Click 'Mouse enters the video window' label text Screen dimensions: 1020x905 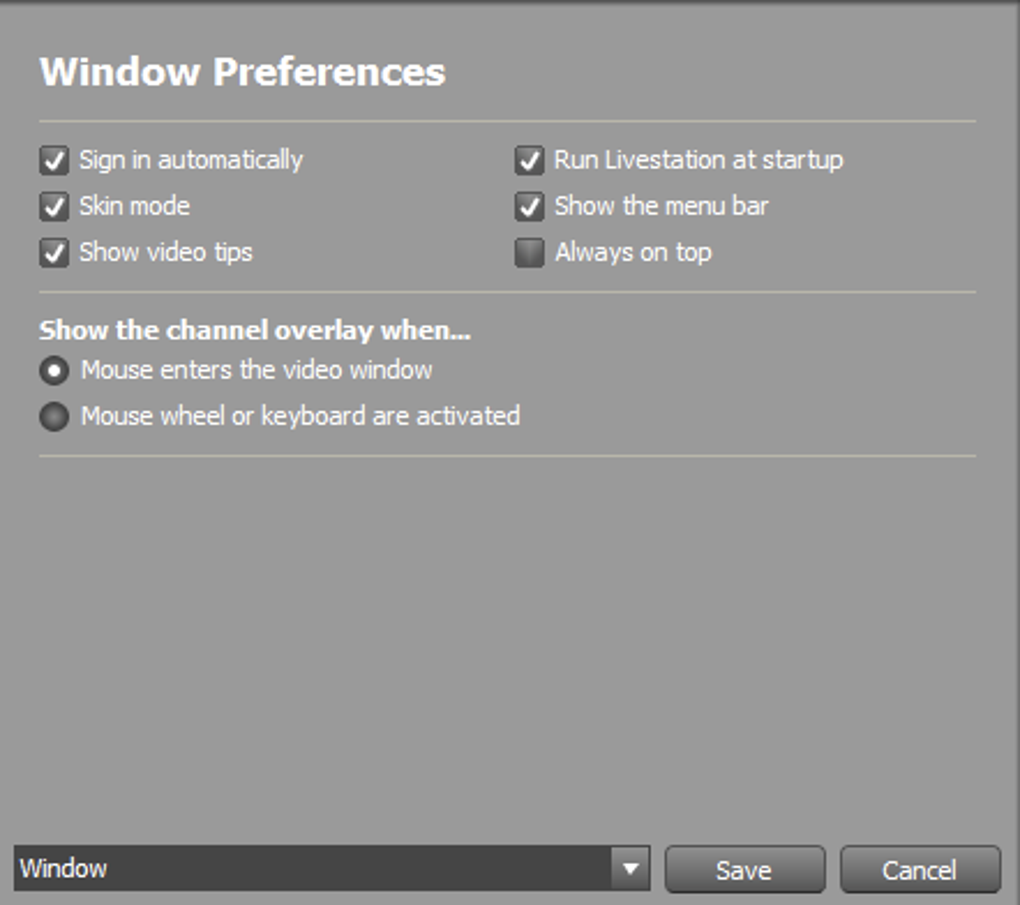tap(256, 370)
